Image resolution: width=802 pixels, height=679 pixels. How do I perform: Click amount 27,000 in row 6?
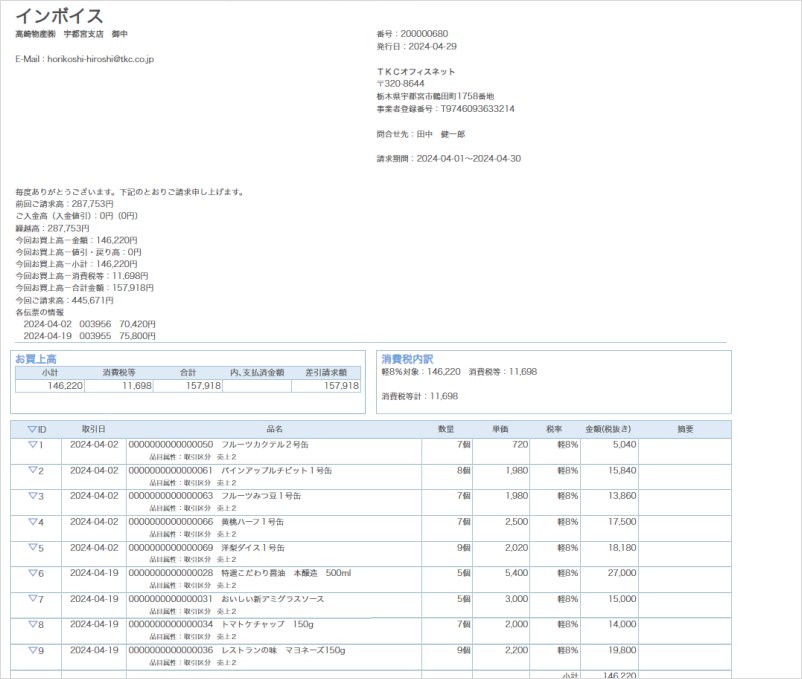click(622, 573)
